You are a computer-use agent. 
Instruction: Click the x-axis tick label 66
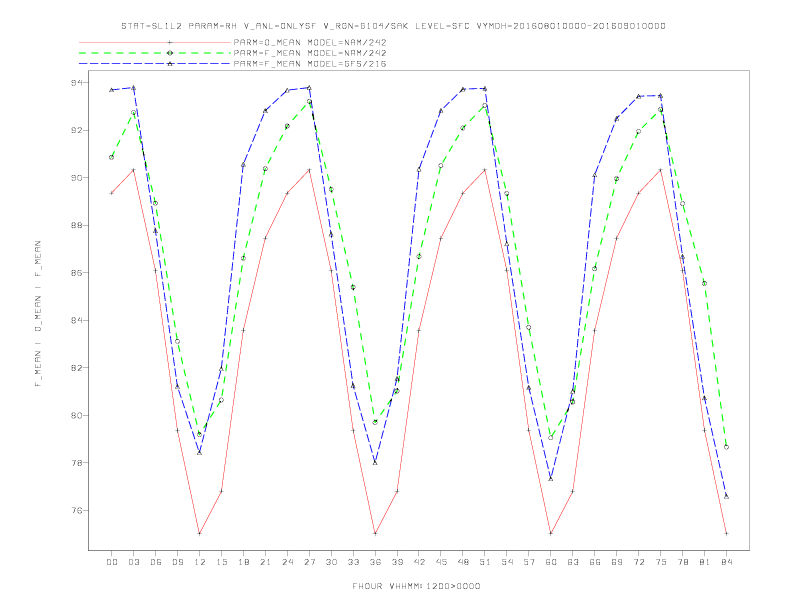tap(595, 562)
